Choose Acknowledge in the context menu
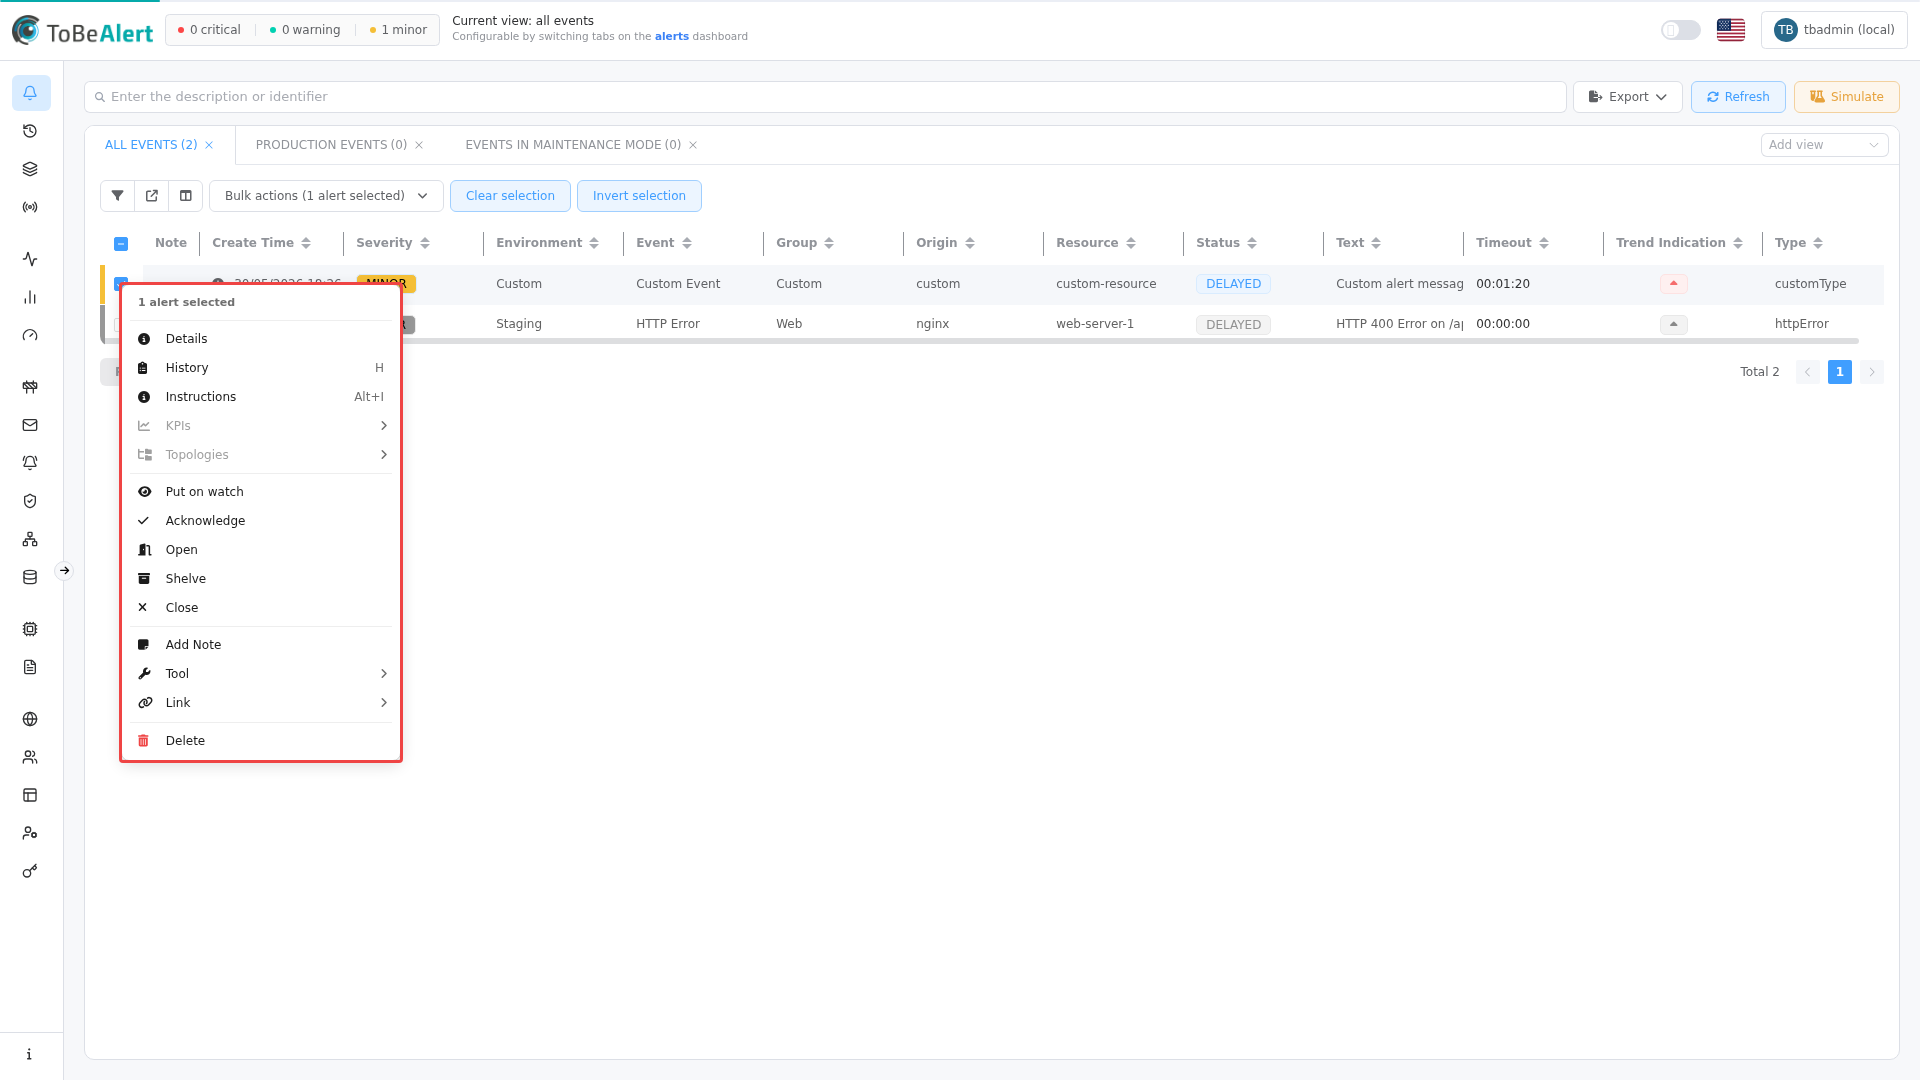Screen dimensions: 1920x1080 click(261, 521)
